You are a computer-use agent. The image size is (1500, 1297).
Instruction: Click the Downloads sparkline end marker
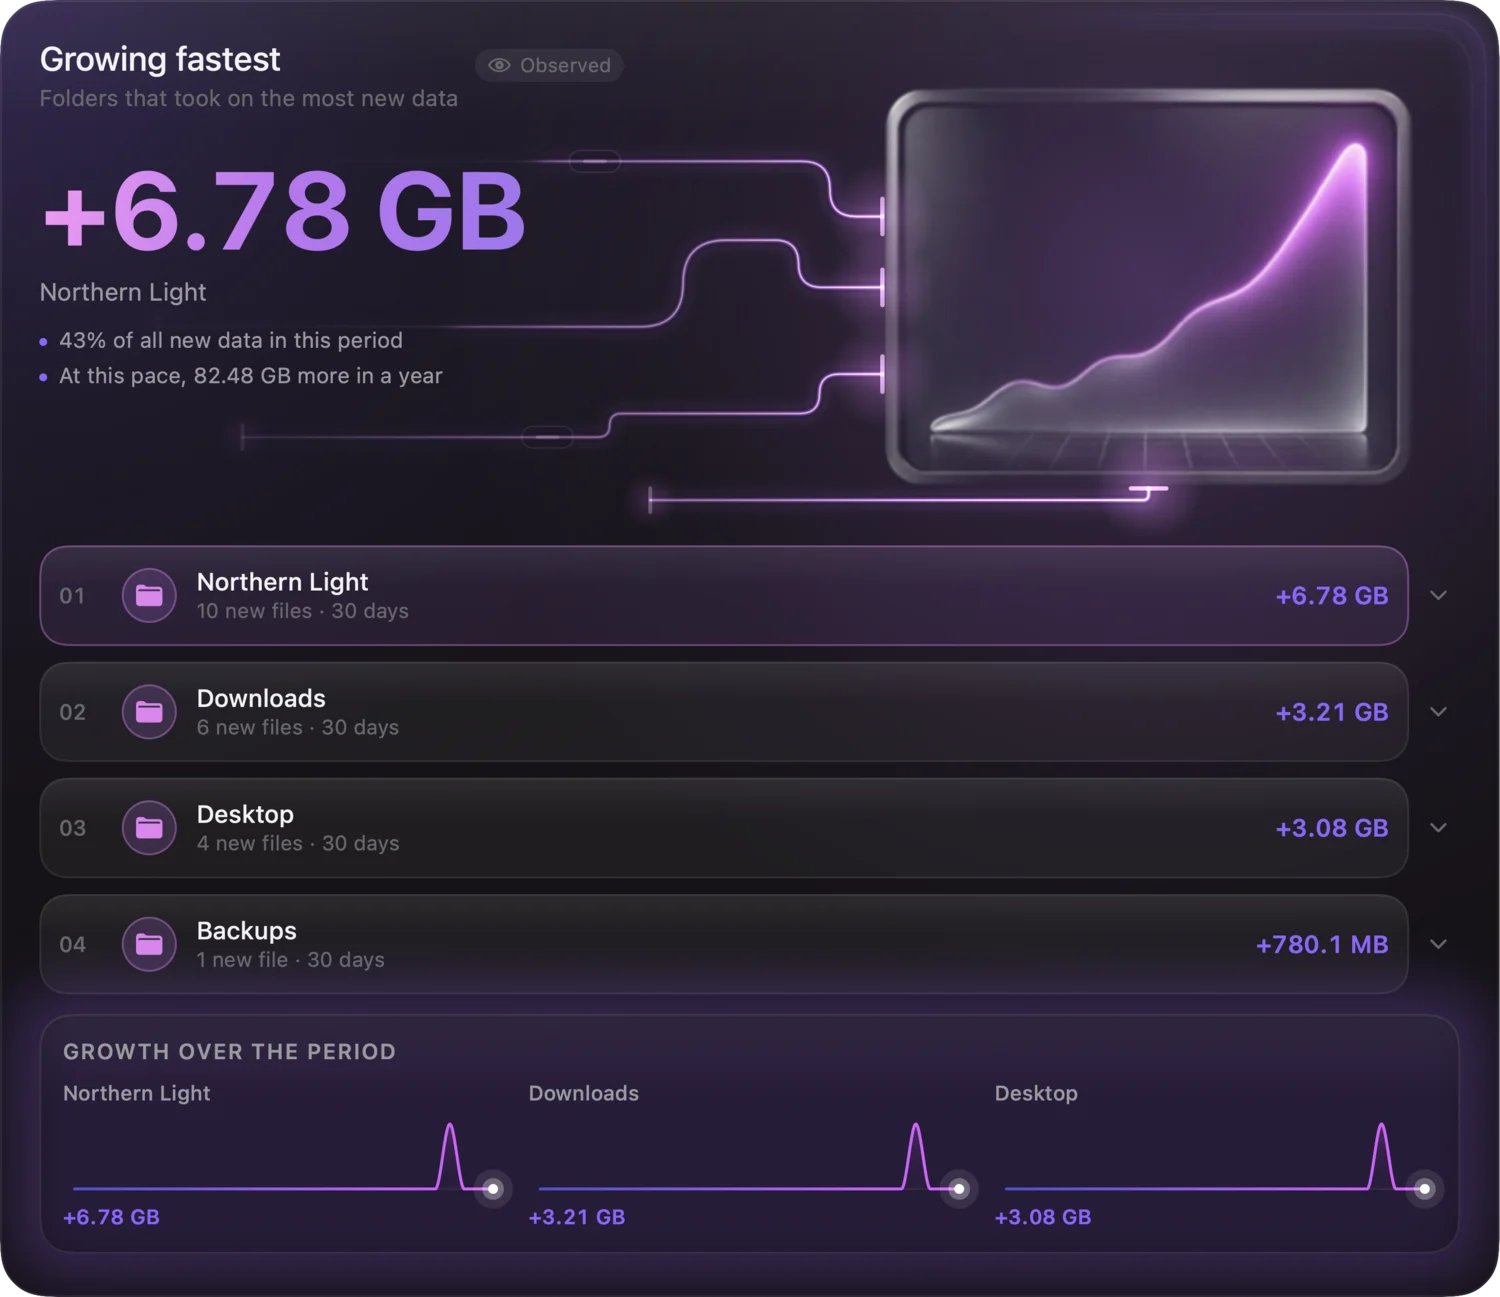click(958, 1189)
